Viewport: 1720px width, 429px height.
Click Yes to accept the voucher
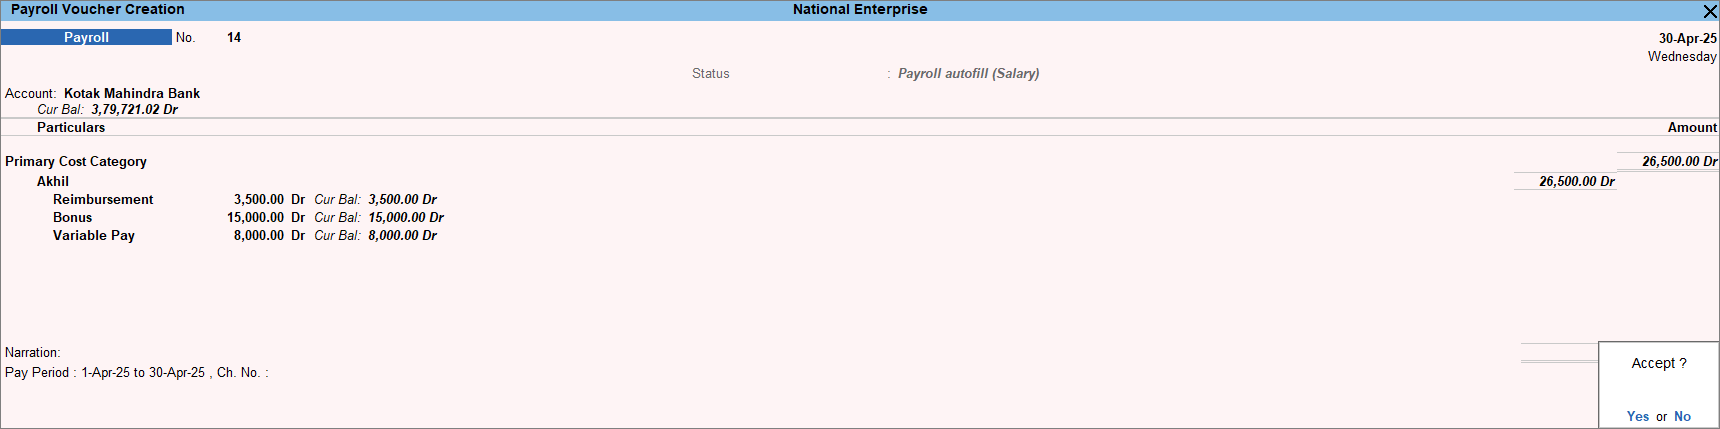point(1637,416)
